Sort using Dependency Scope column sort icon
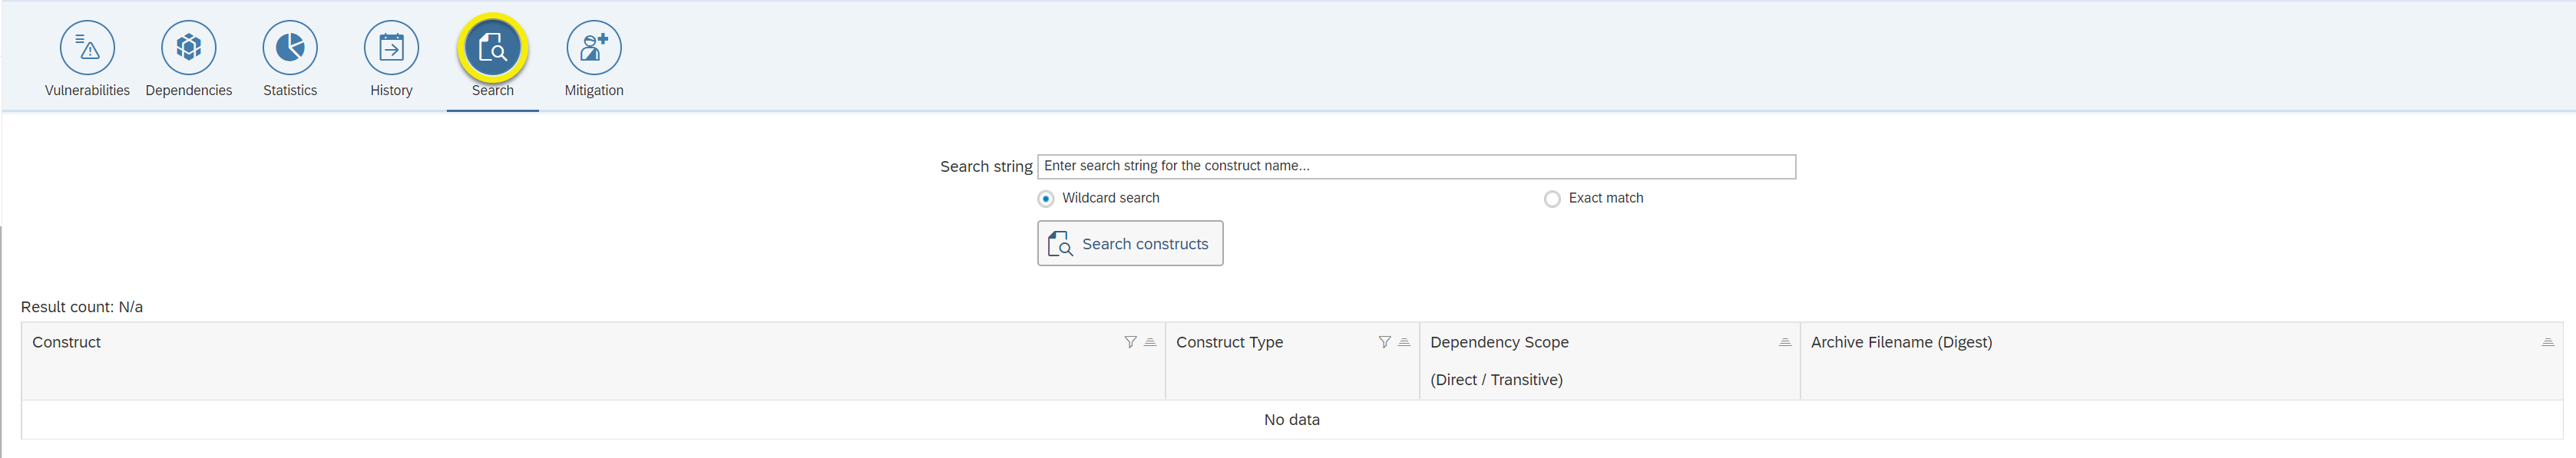 1785,342
